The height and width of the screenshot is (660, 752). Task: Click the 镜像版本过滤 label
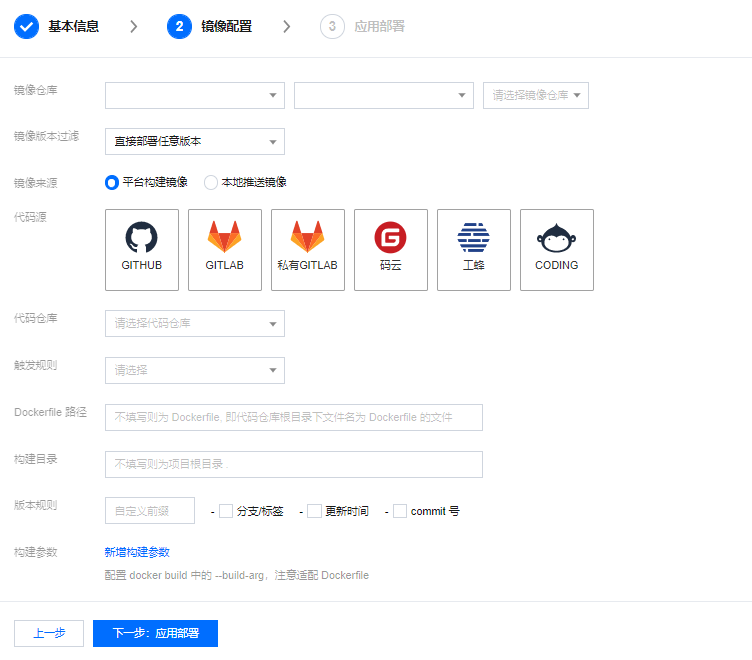tap(46, 136)
